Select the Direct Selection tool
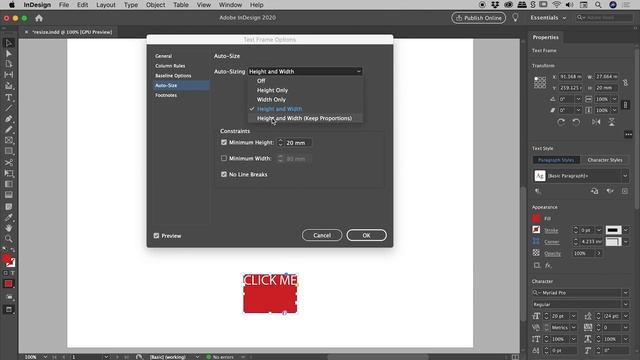Screen dimensions: 640x360 pyautogui.click(x=9, y=53)
